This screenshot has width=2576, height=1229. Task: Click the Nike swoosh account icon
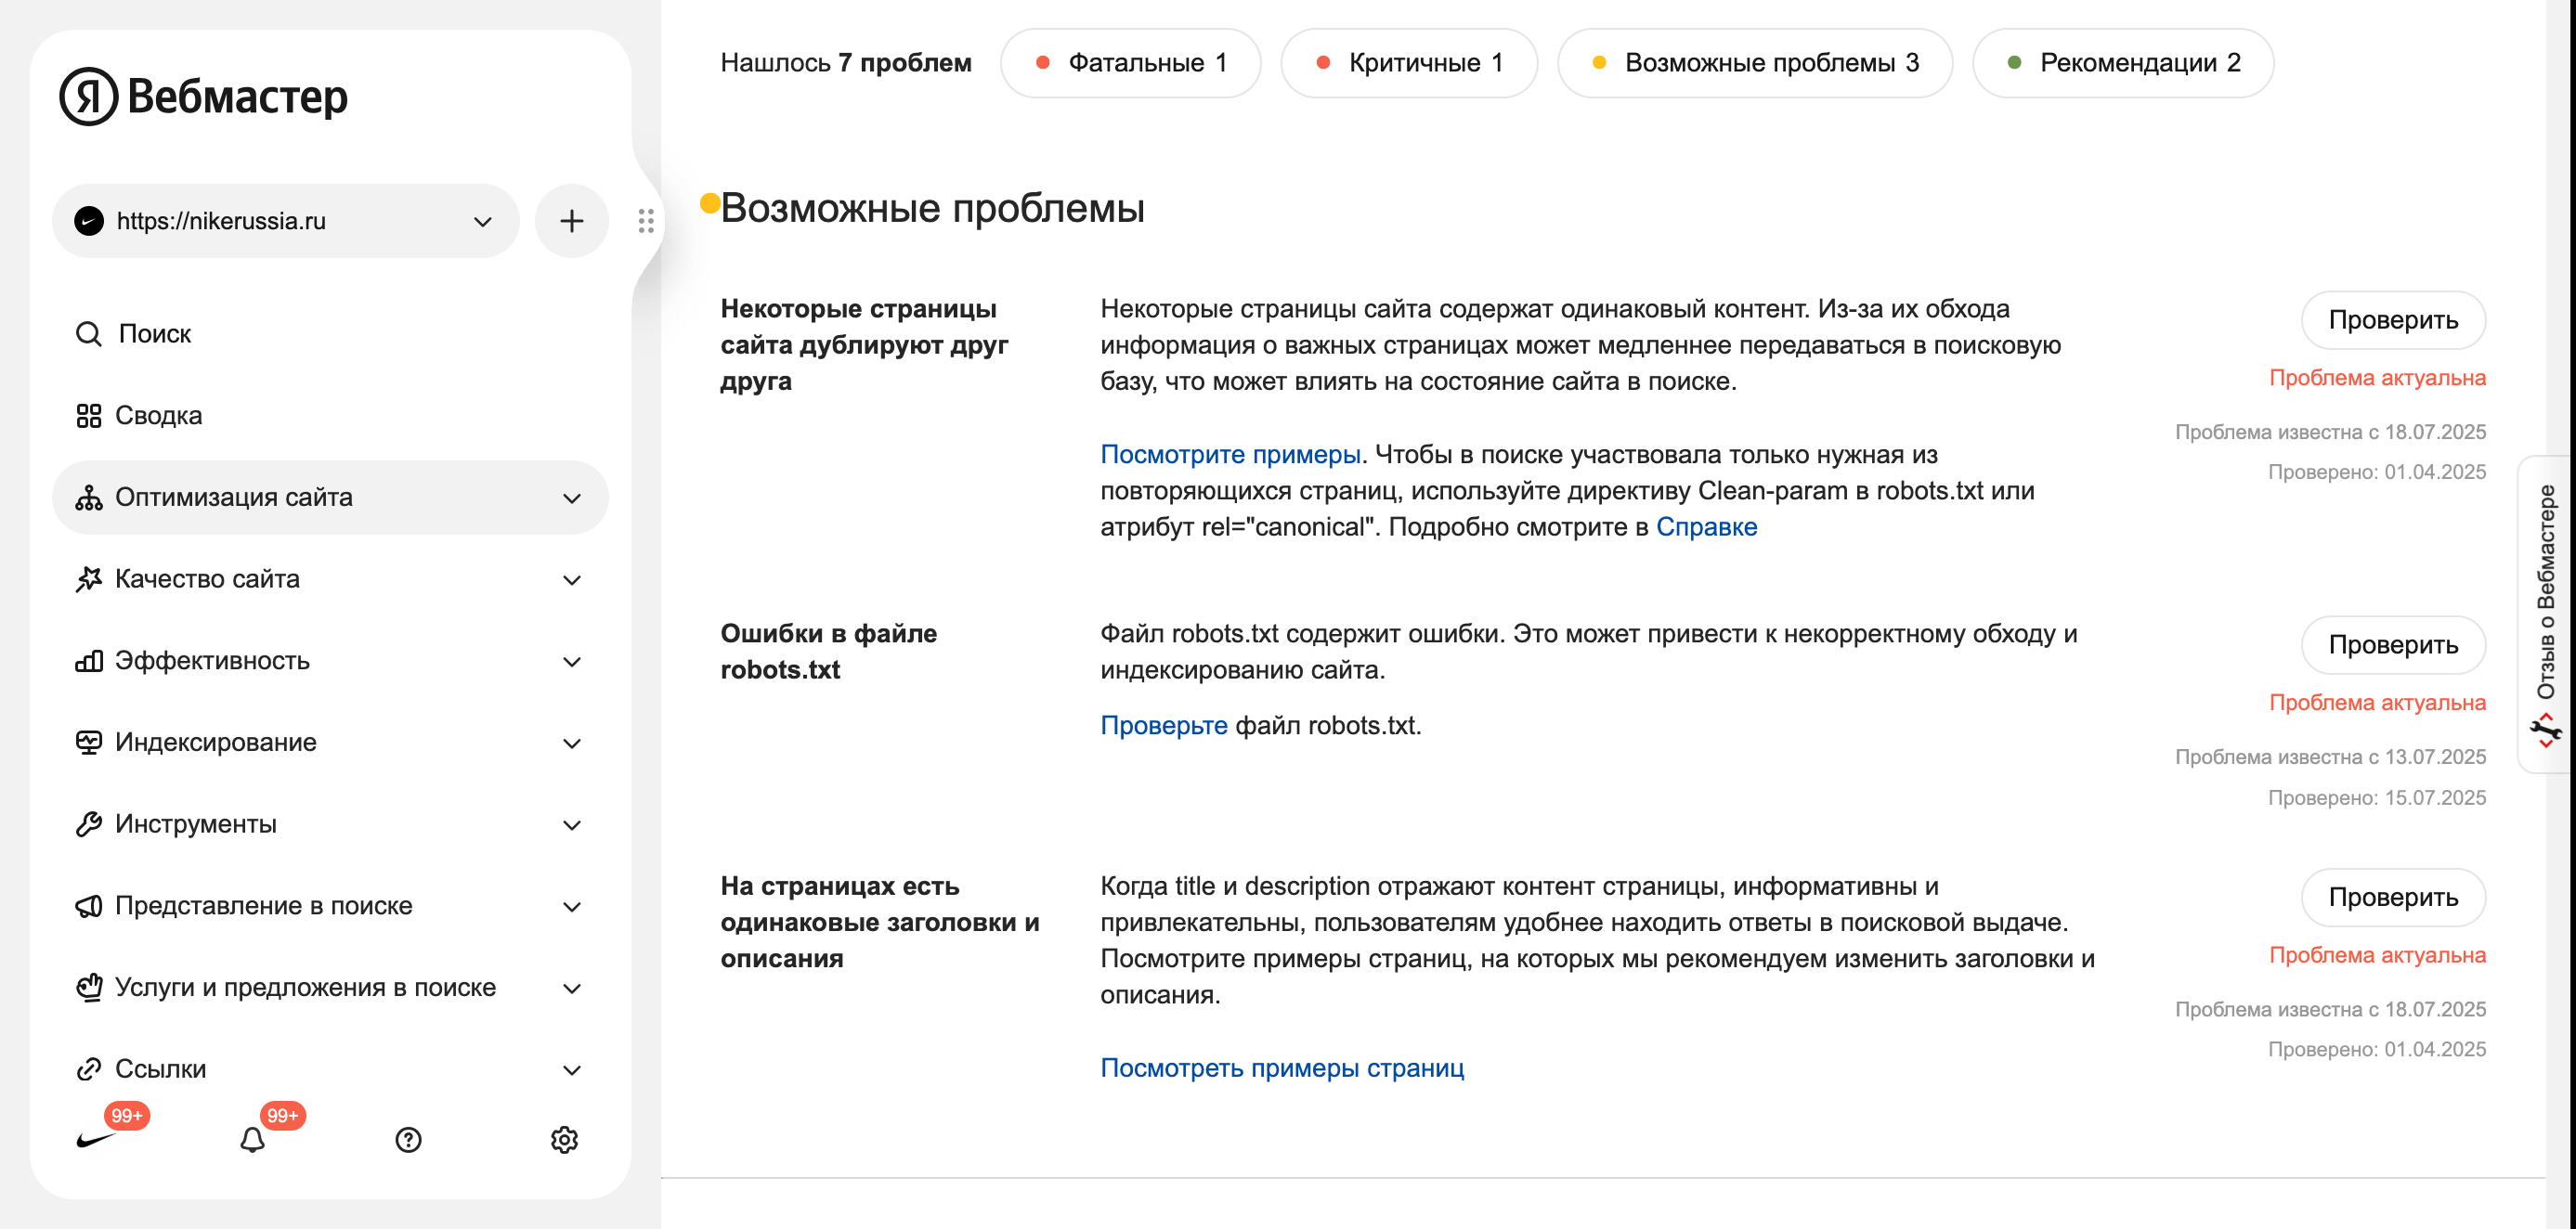[x=97, y=1140]
